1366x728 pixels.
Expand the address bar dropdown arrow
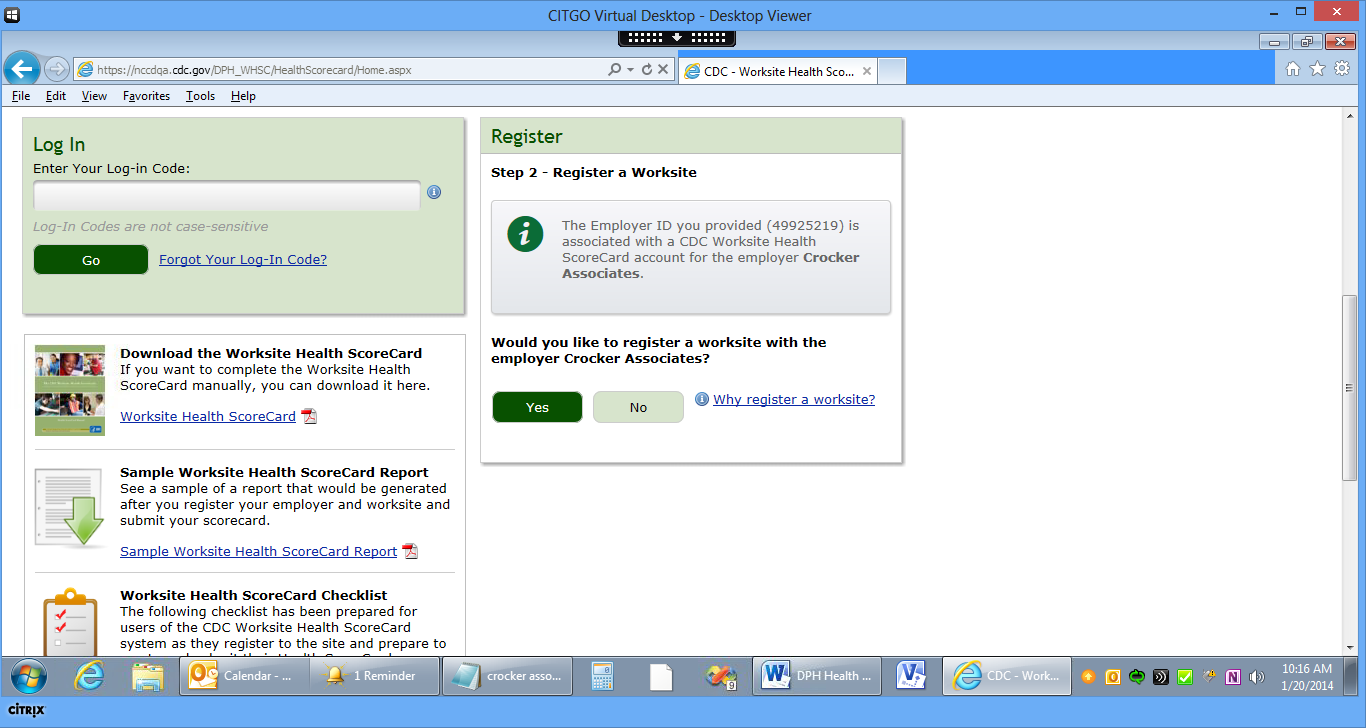point(630,70)
